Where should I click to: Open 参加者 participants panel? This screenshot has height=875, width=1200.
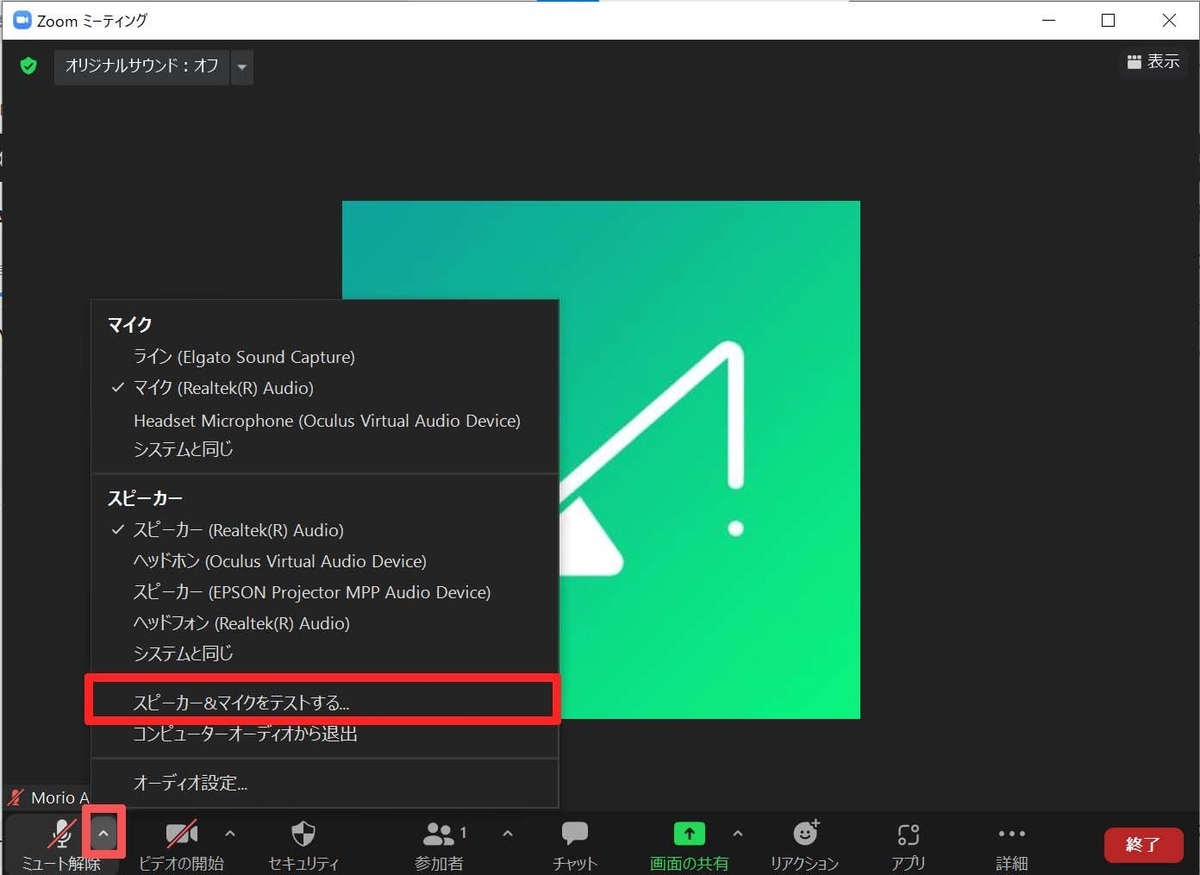point(440,844)
